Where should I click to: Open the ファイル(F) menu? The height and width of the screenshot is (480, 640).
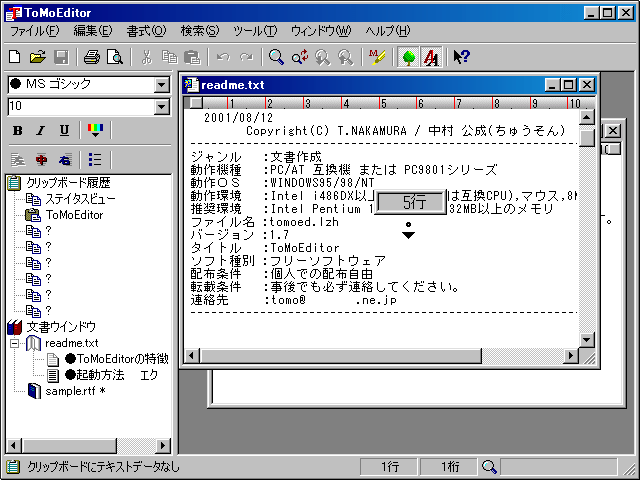coord(34,31)
